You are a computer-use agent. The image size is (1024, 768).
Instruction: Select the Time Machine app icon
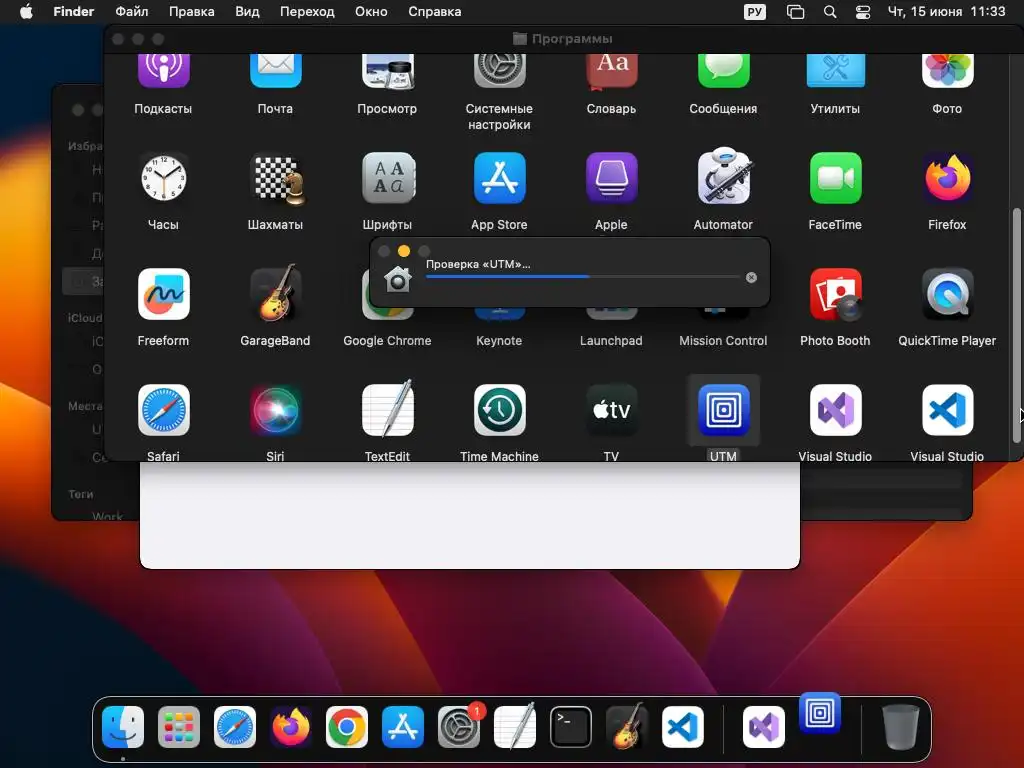(500, 410)
